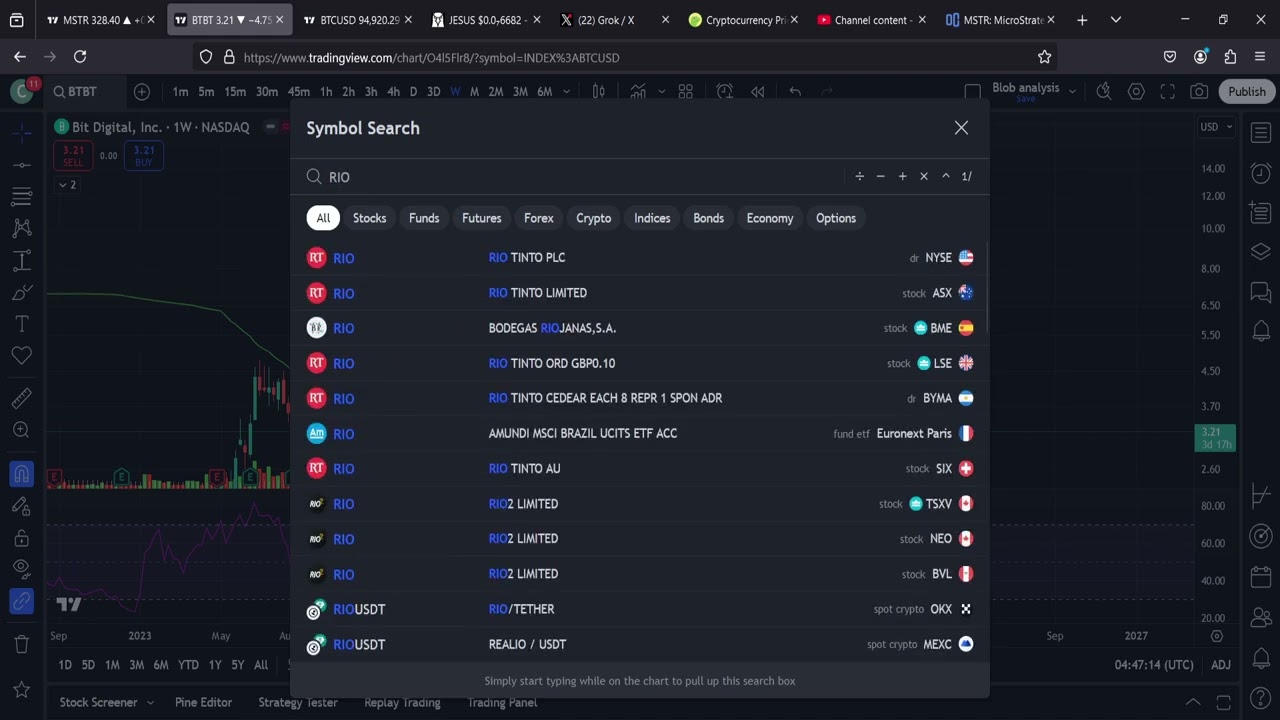Screen dimensions: 1280x720
Task: Filter search results by Forex
Action: point(538,218)
